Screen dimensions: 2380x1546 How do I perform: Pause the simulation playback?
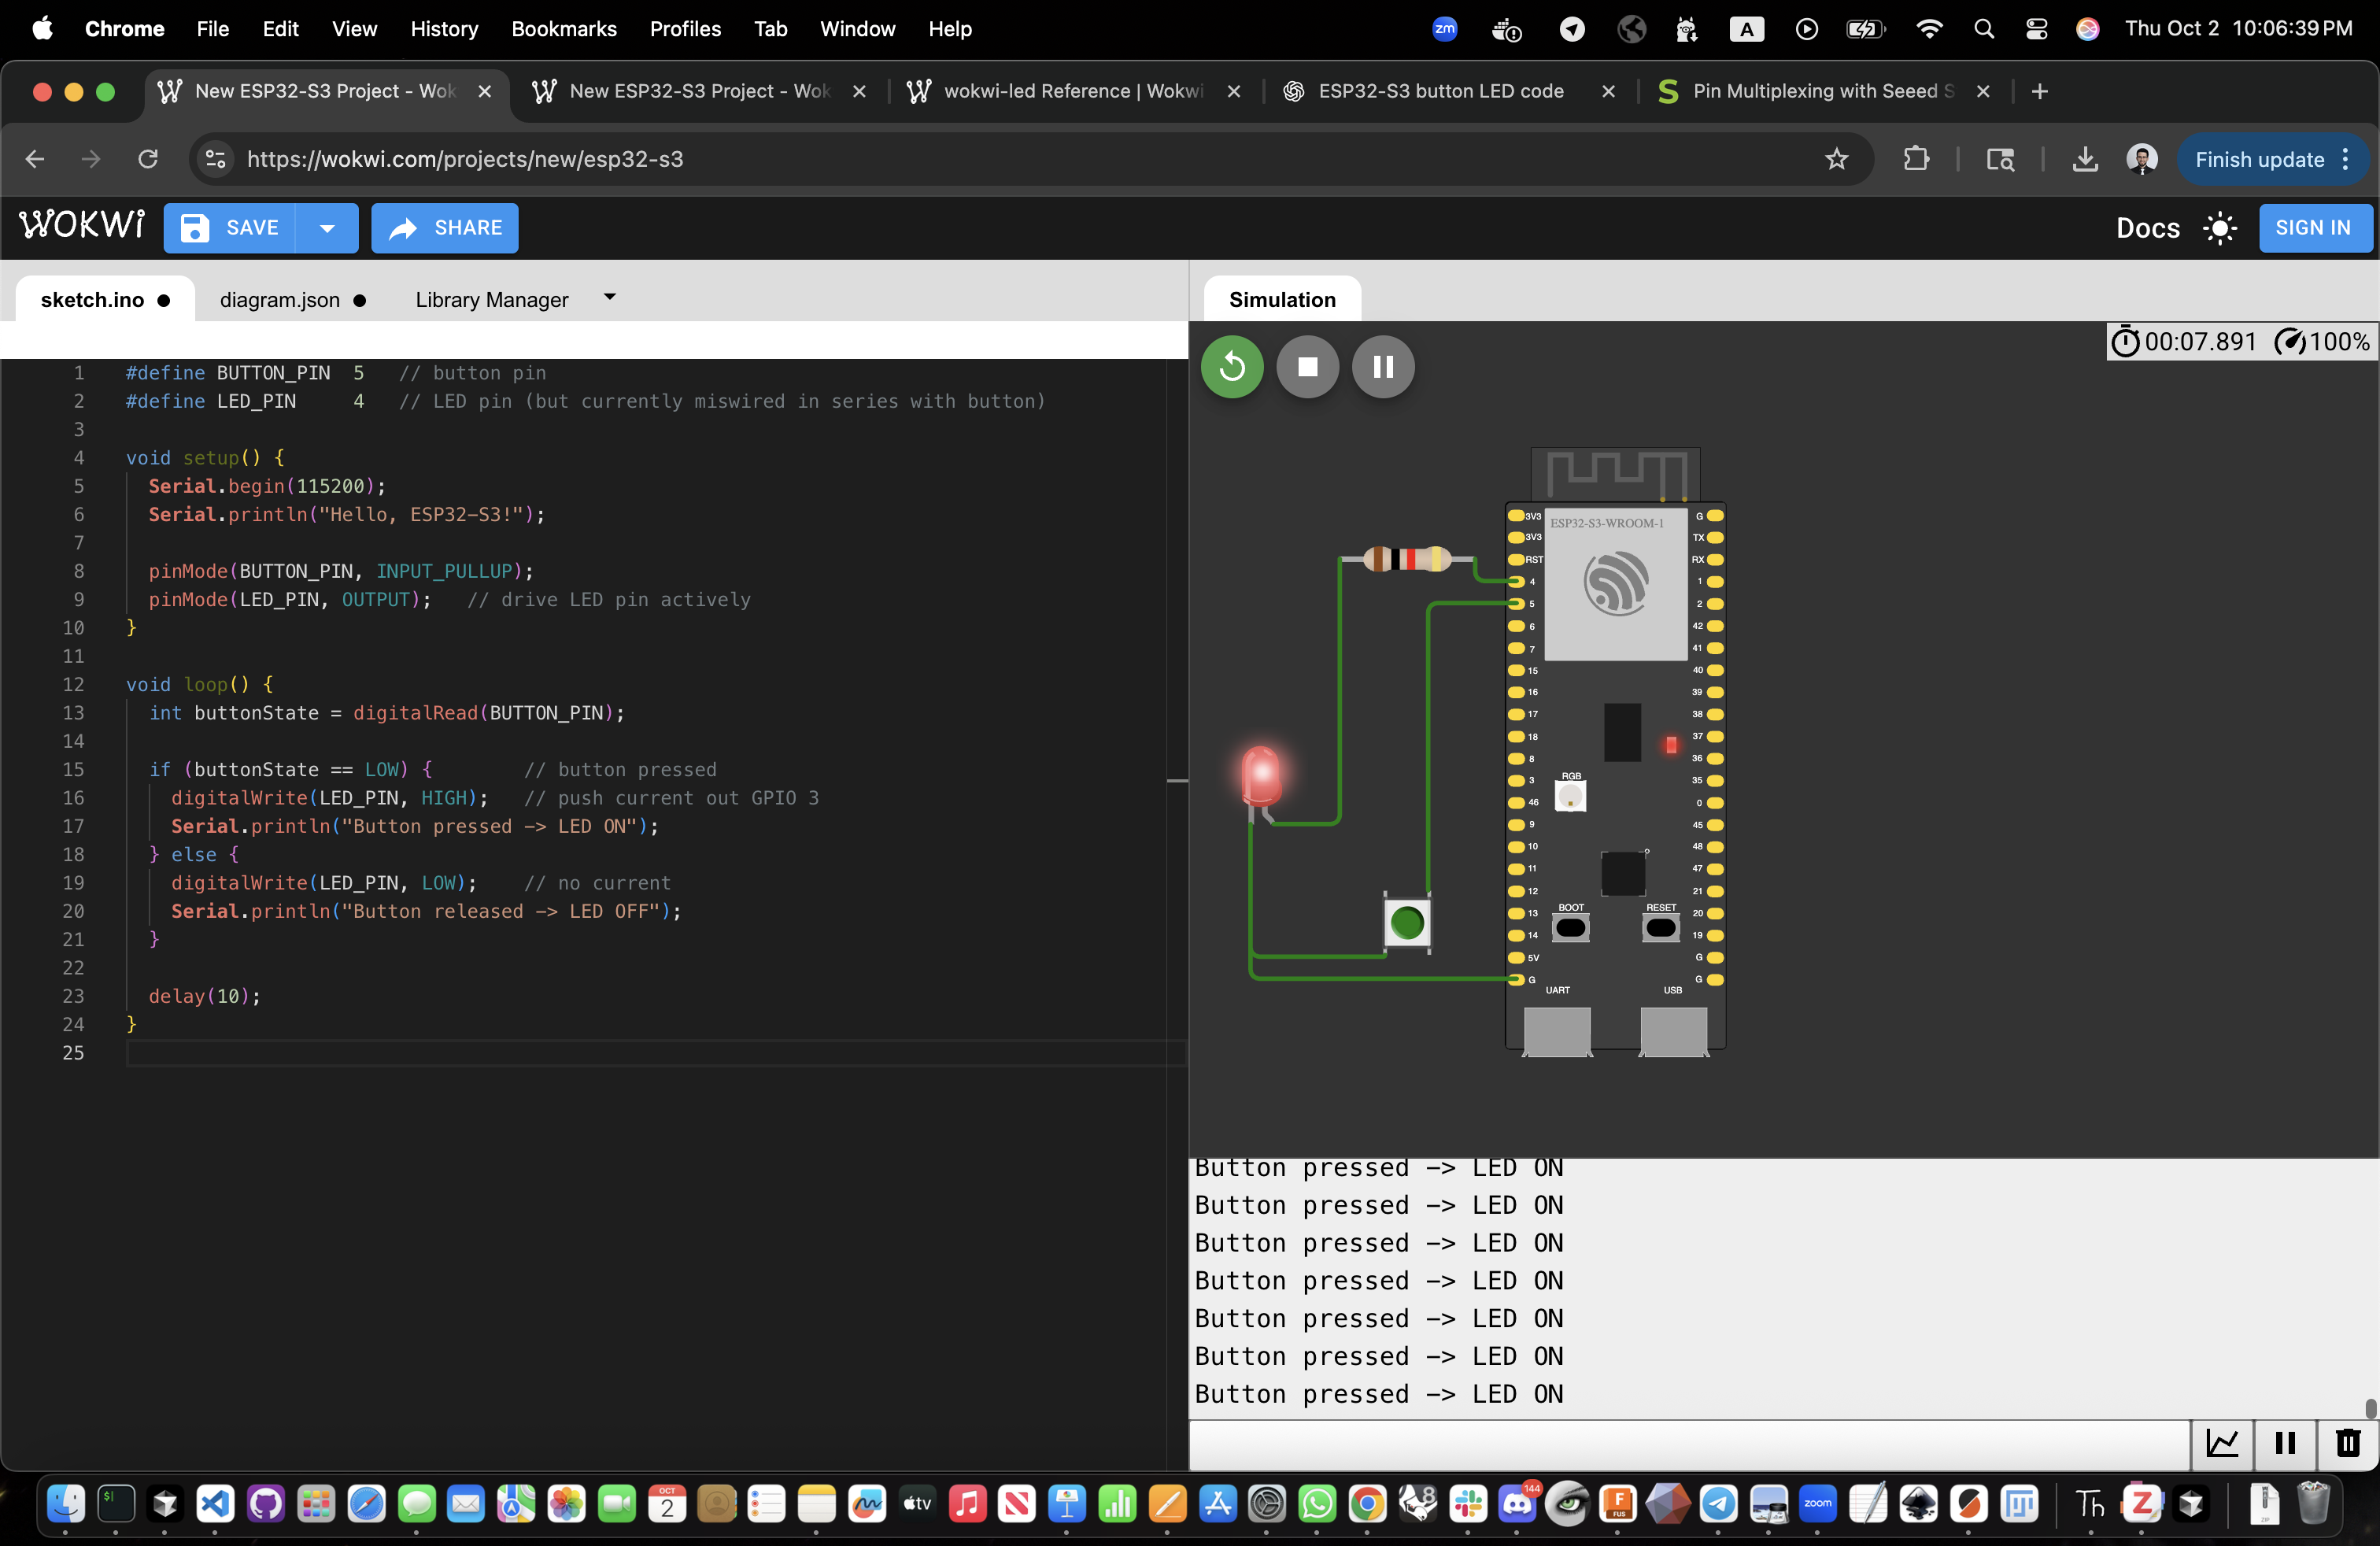(x=1383, y=367)
